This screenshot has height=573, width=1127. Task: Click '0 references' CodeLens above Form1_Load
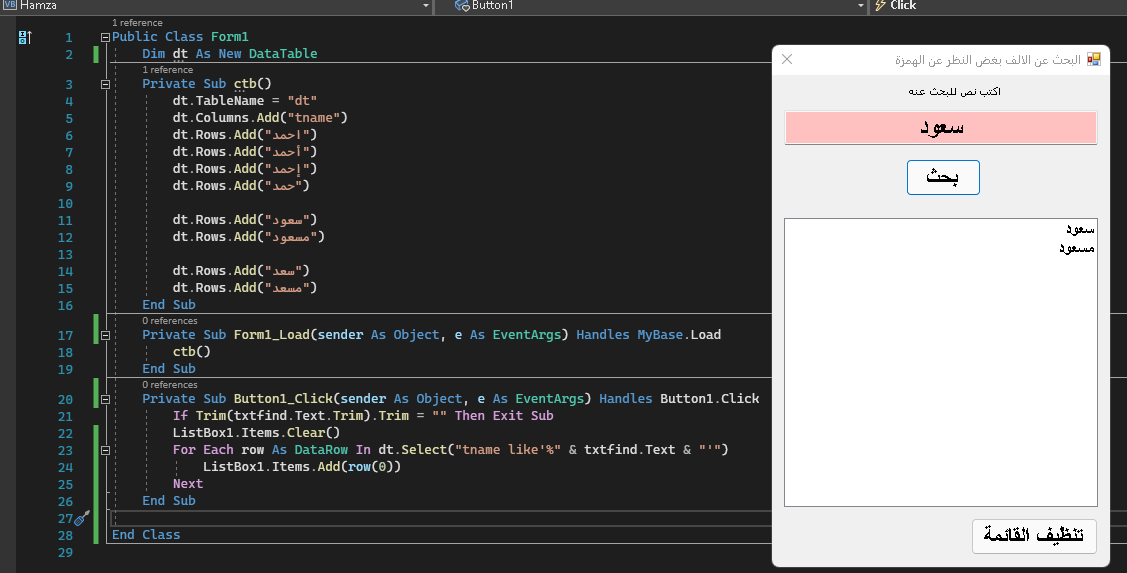point(170,321)
